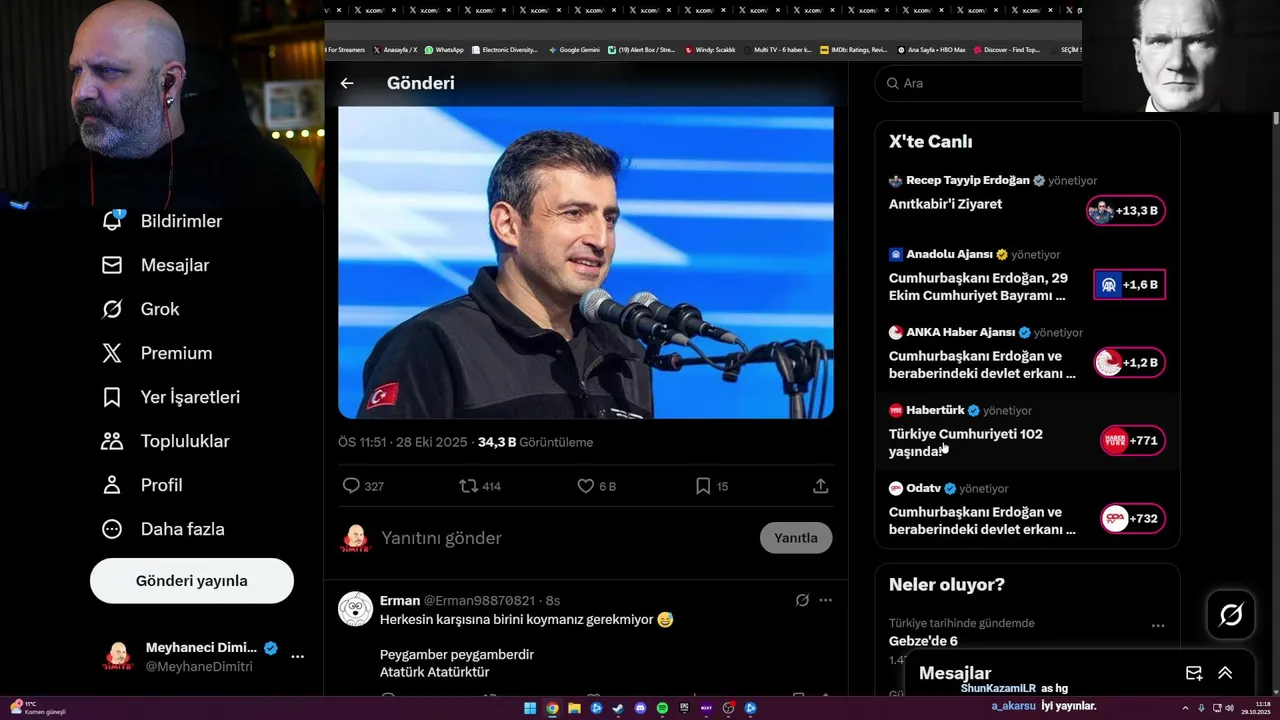Image resolution: width=1280 pixels, height=720 pixels.
Task: Click the +13,3 B live listener badge
Action: (x=1126, y=211)
